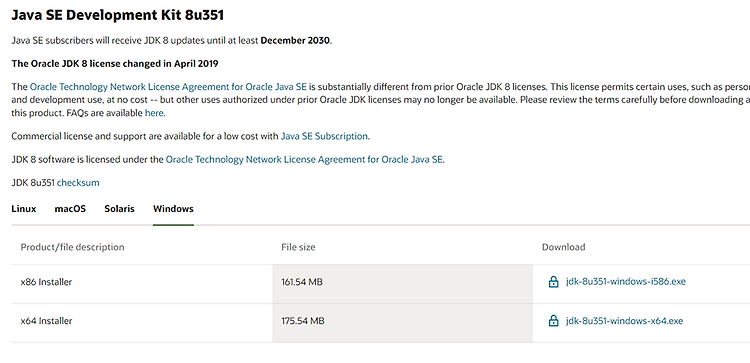
Task: Open first Oracle Technology Network License Agreement link
Action: click(168, 87)
